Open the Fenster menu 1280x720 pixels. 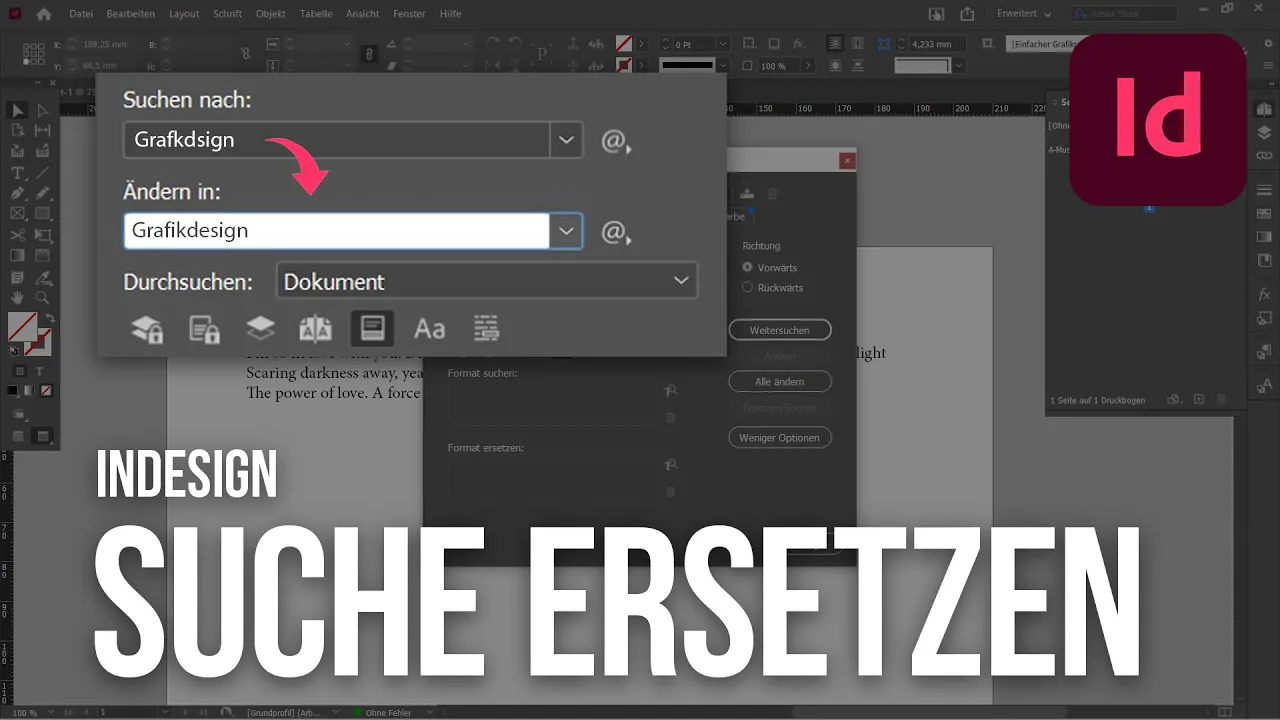point(409,14)
